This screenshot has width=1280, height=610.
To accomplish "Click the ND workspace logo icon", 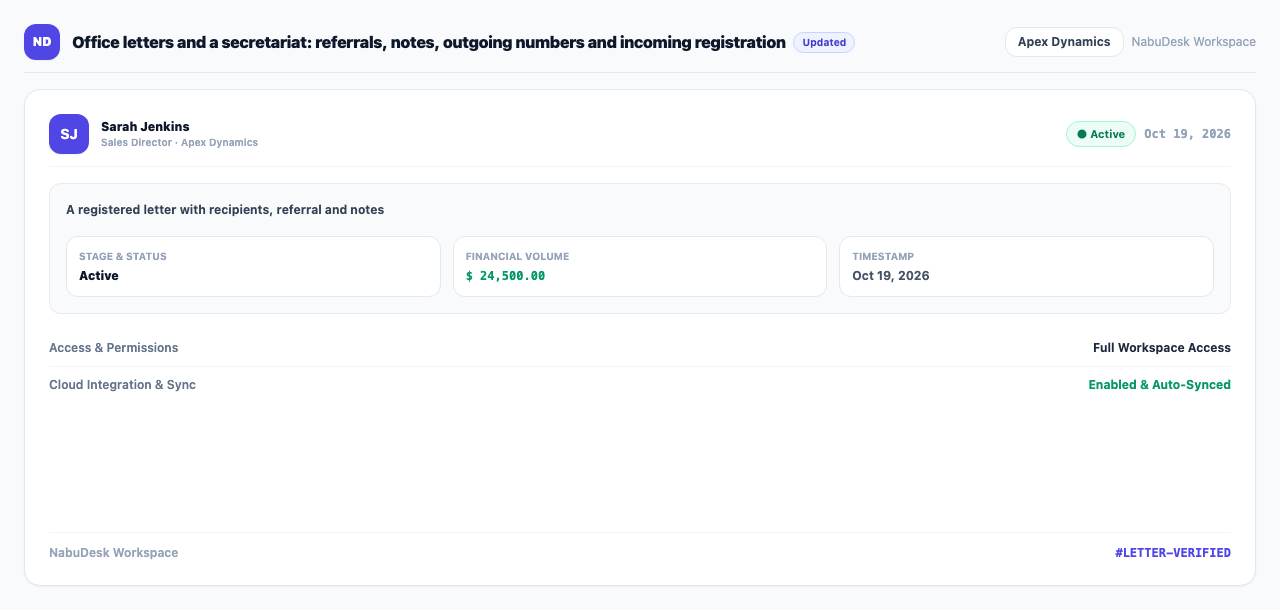I will (x=42, y=42).
